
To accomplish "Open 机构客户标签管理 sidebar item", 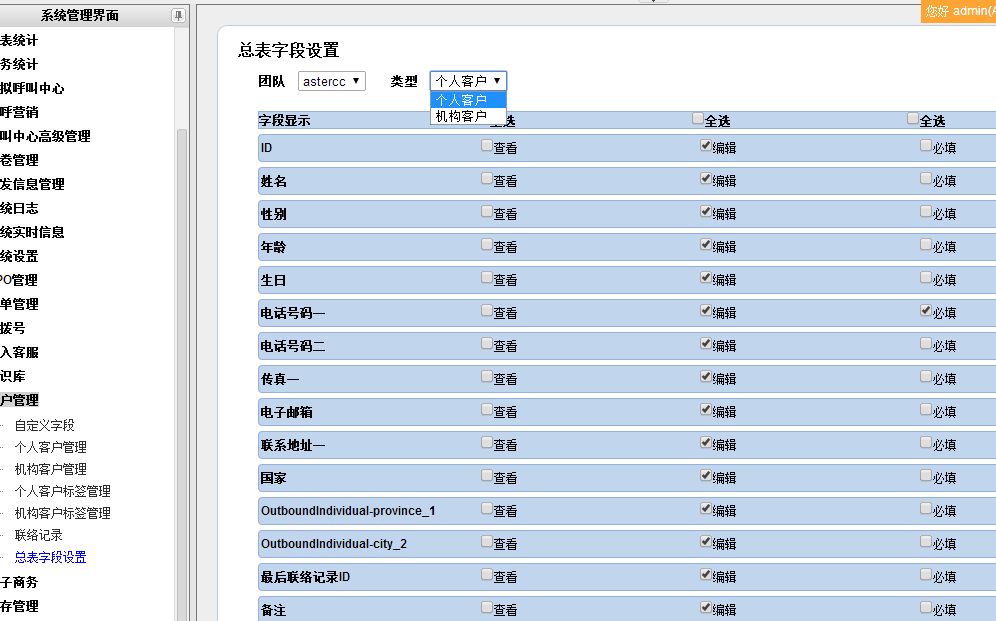I will click(62, 513).
